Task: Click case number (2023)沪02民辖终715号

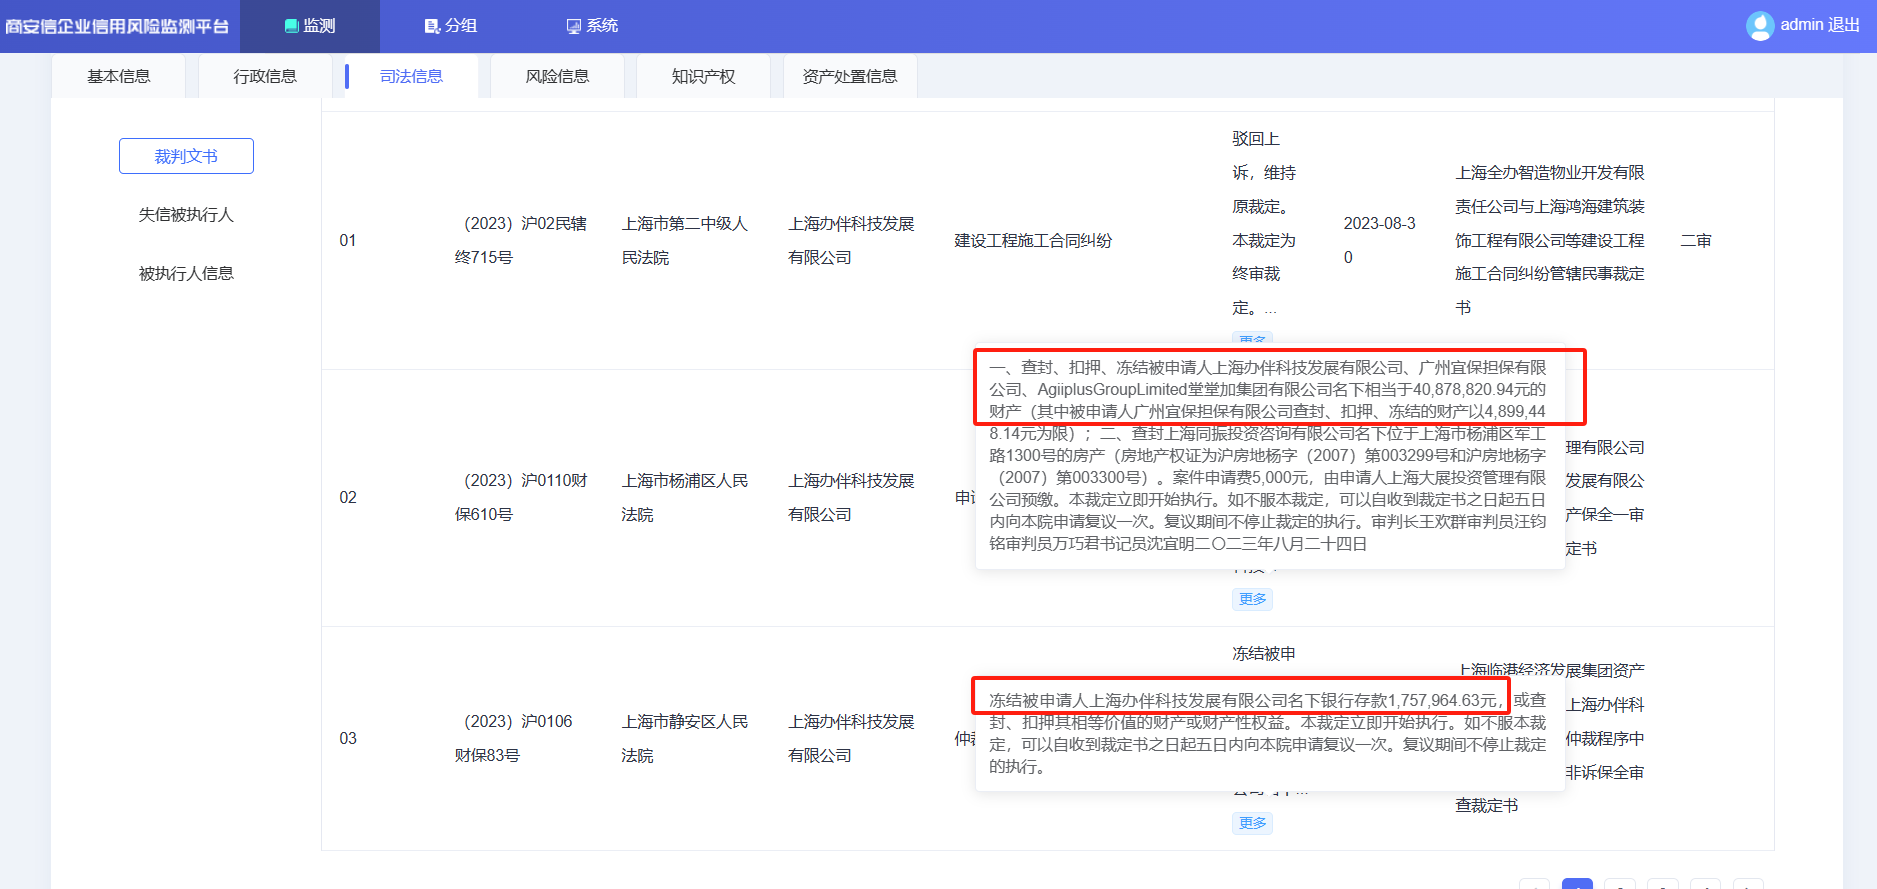Action: [x=521, y=241]
